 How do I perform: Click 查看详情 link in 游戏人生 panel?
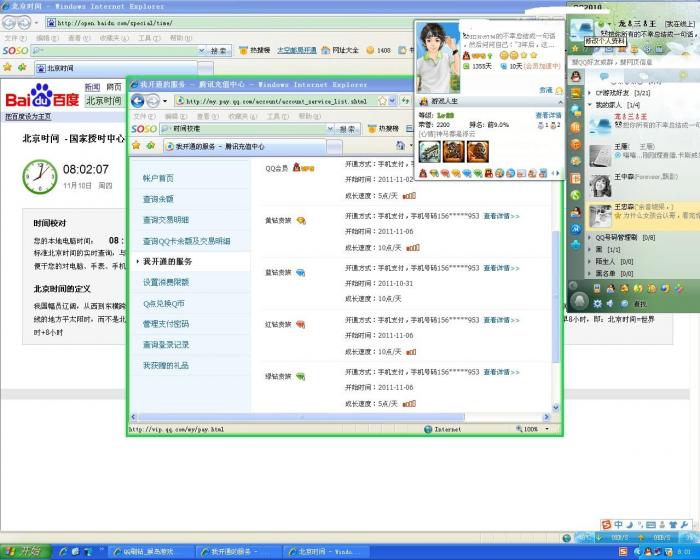(x=548, y=115)
